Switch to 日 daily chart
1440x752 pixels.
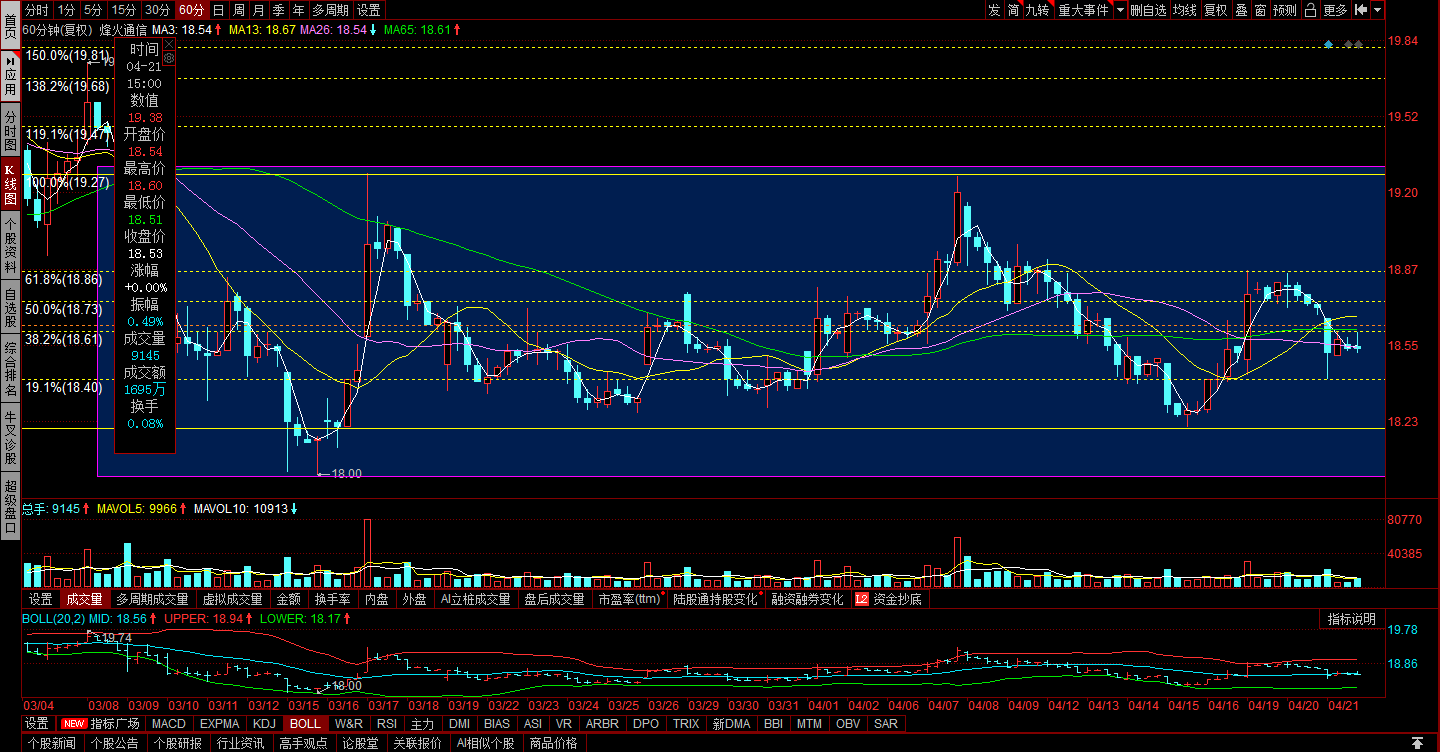click(219, 10)
